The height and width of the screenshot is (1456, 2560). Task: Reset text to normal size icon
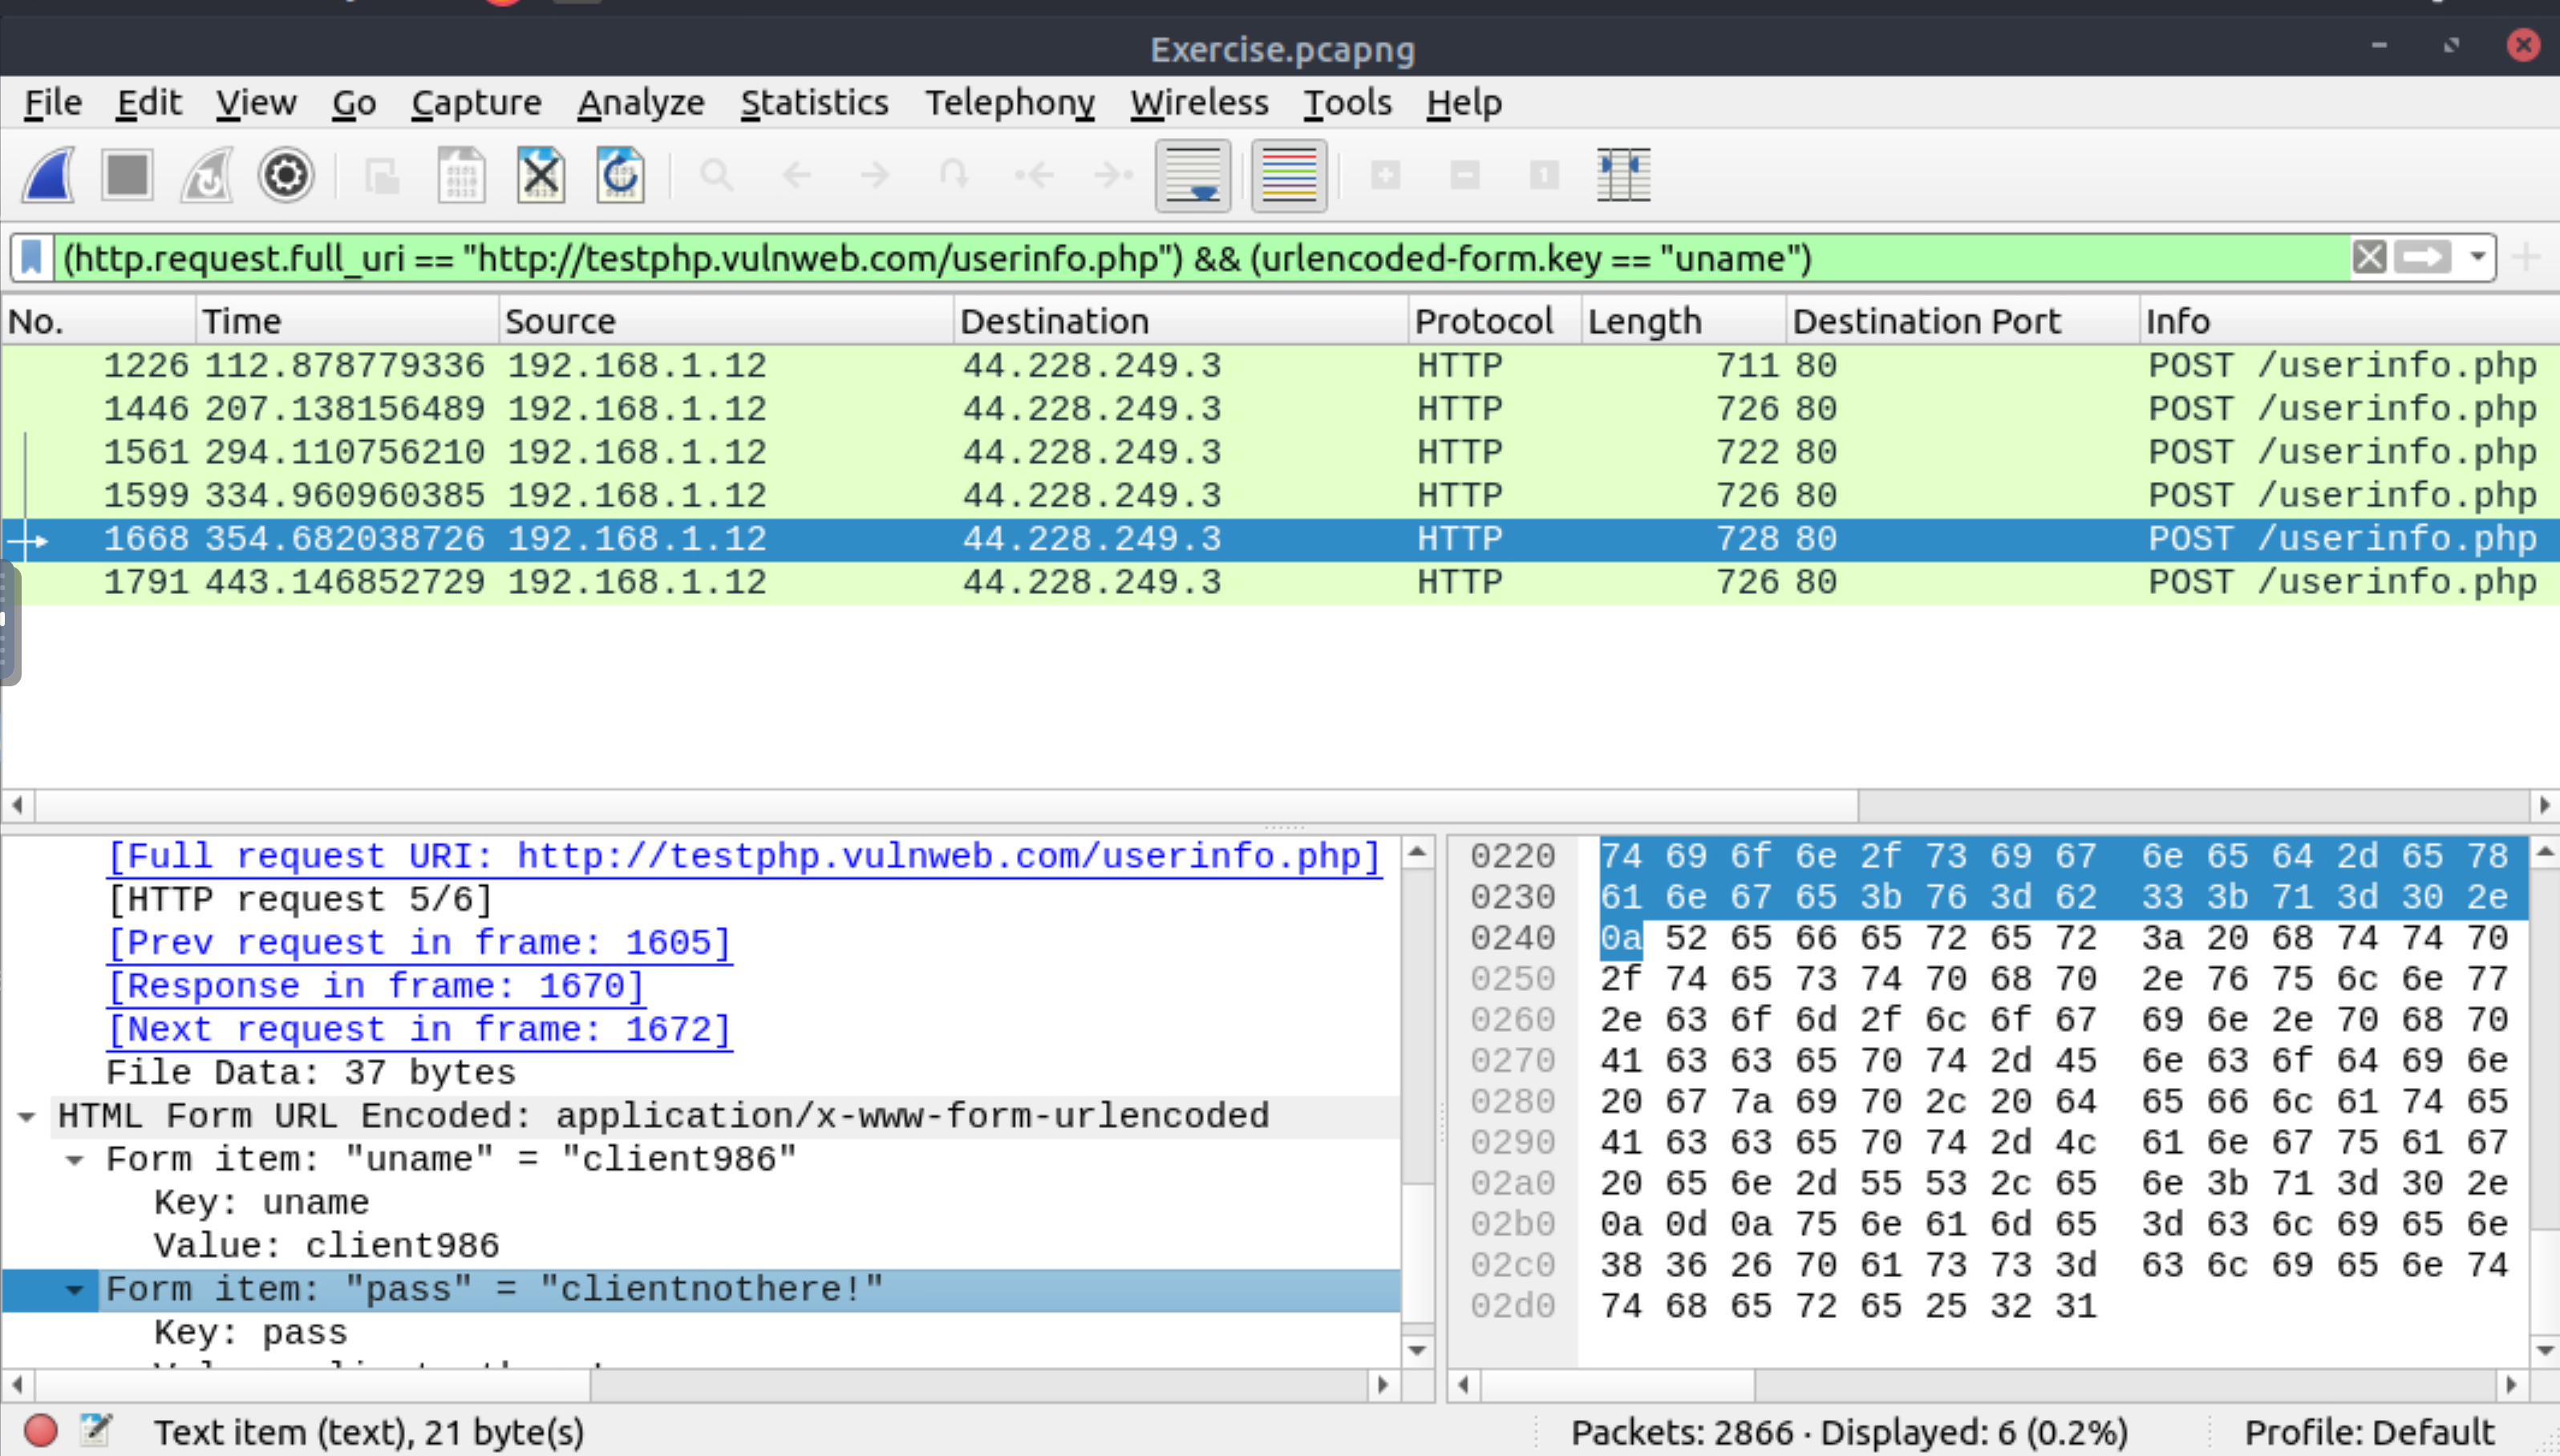point(1544,176)
